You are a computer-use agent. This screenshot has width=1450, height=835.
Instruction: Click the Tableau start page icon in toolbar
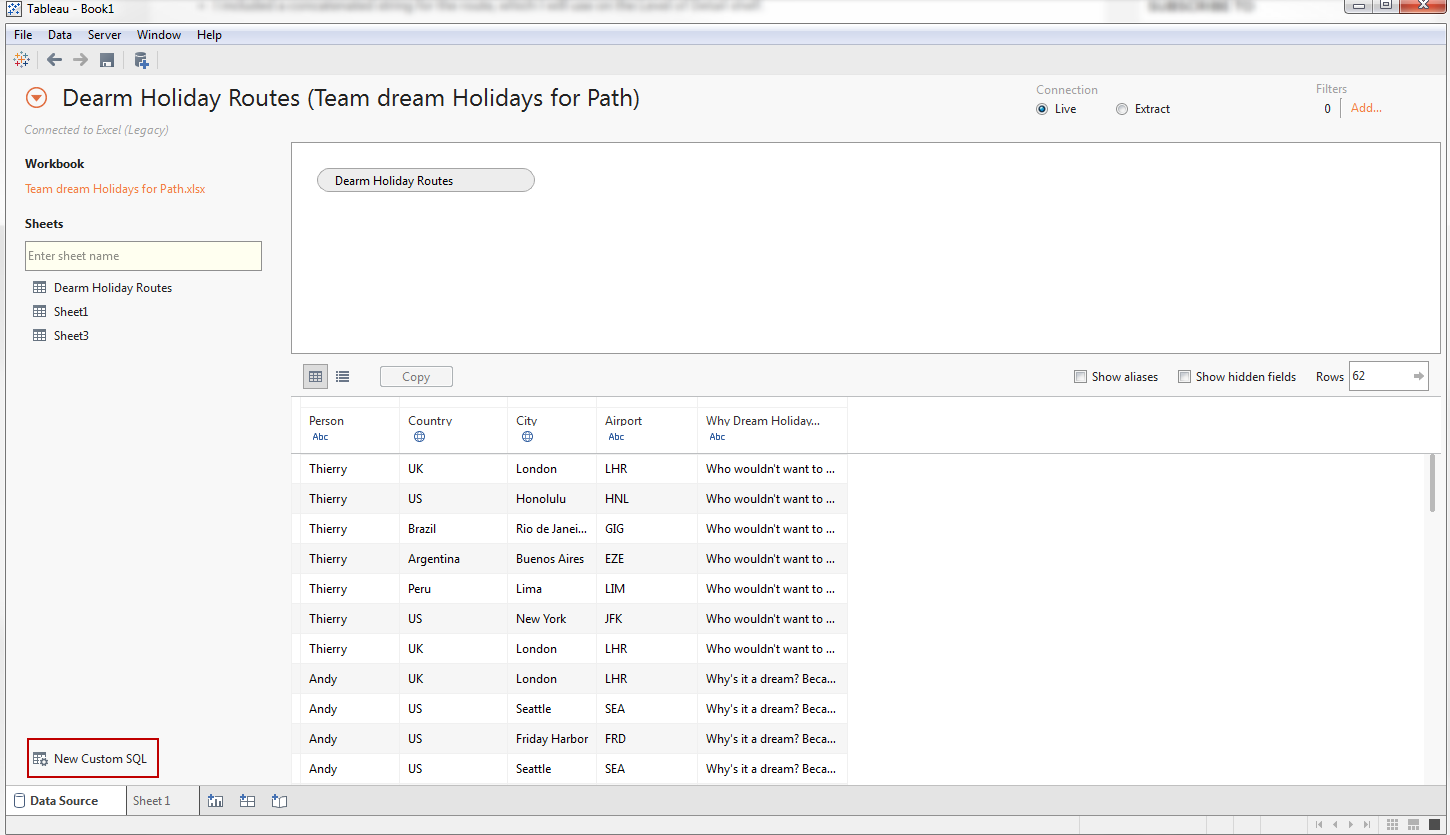pyautogui.click(x=21, y=60)
